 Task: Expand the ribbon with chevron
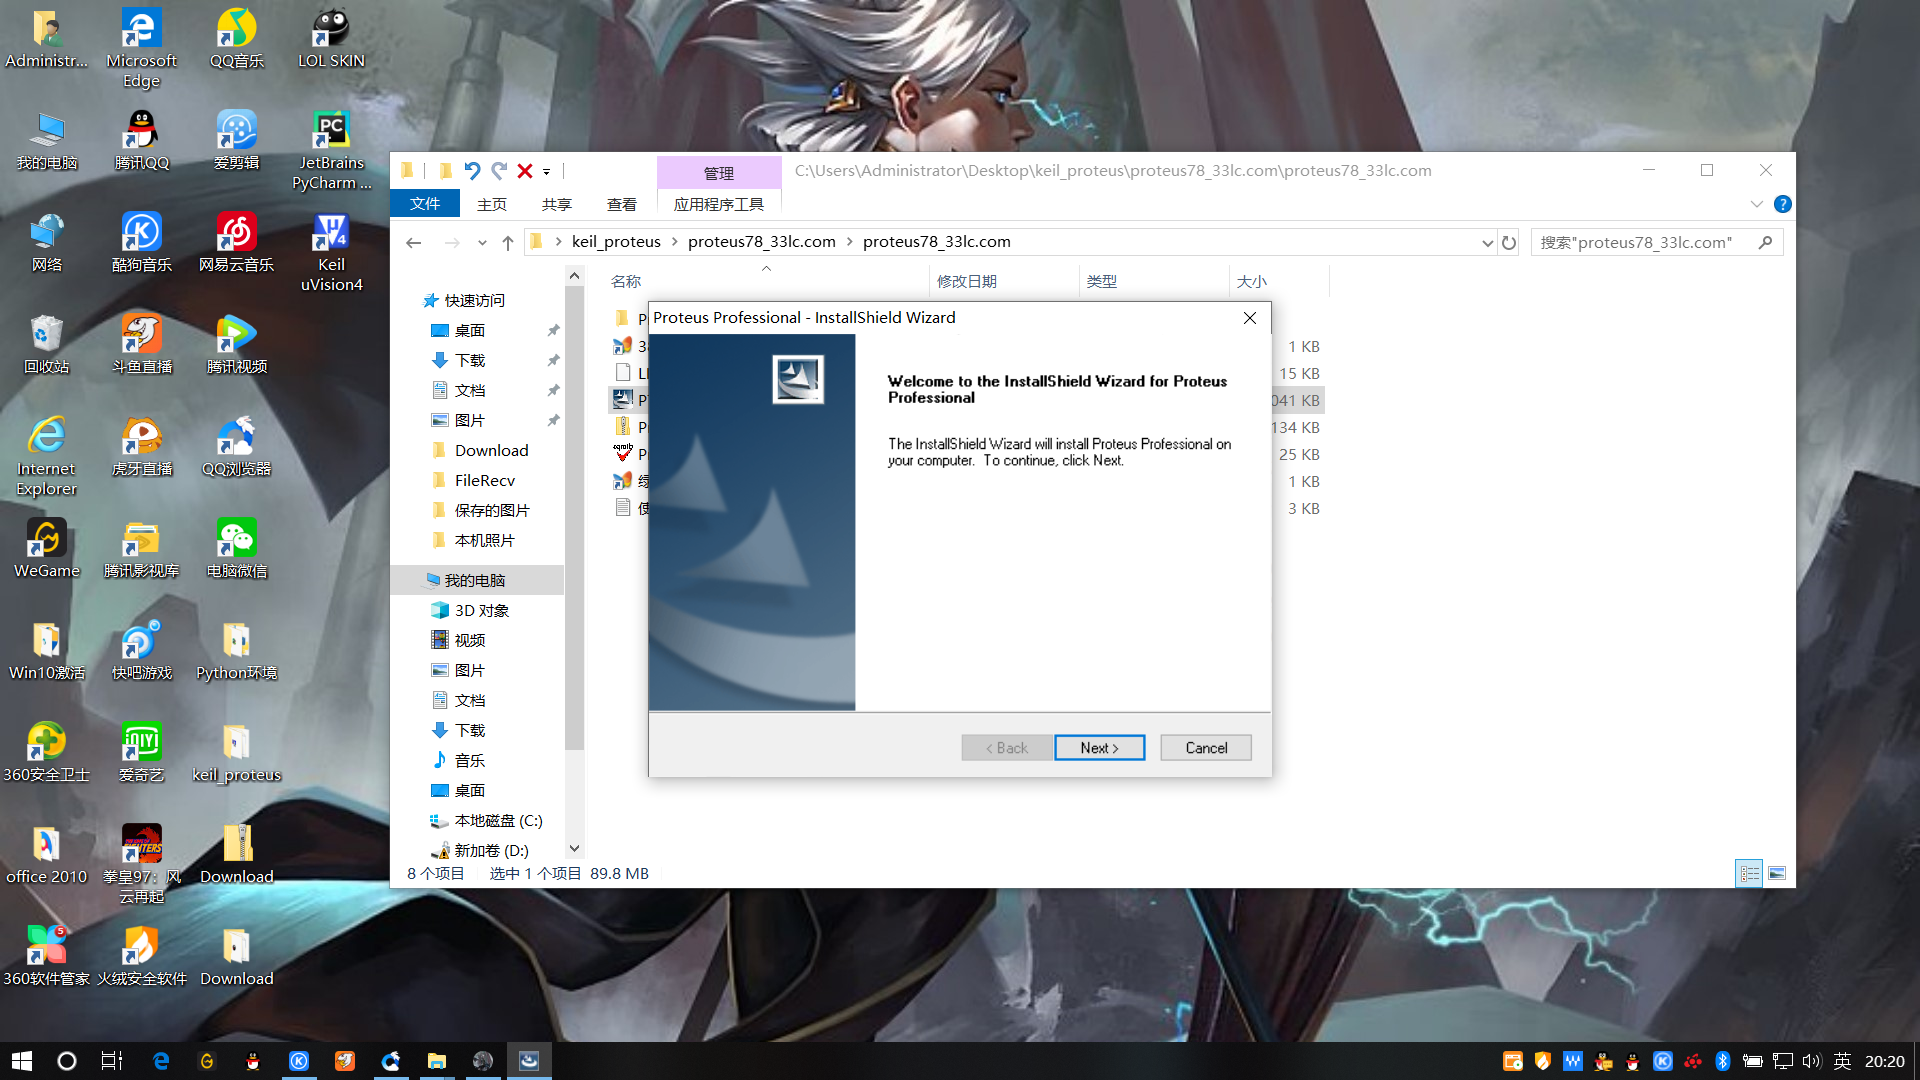[x=1757, y=204]
